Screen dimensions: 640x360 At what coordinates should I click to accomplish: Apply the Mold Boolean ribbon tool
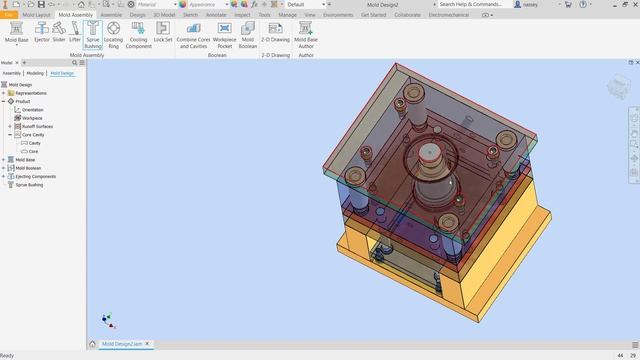[x=248, y=35]
